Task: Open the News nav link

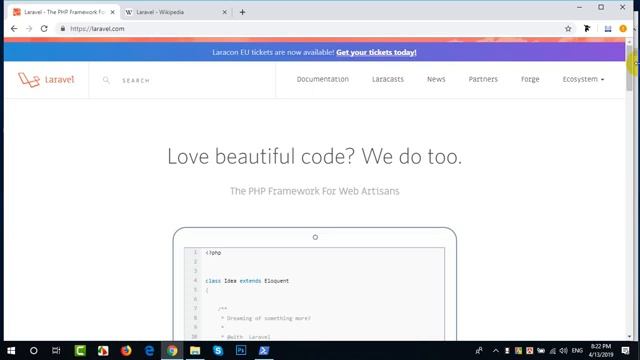Action: click(436, 79)
